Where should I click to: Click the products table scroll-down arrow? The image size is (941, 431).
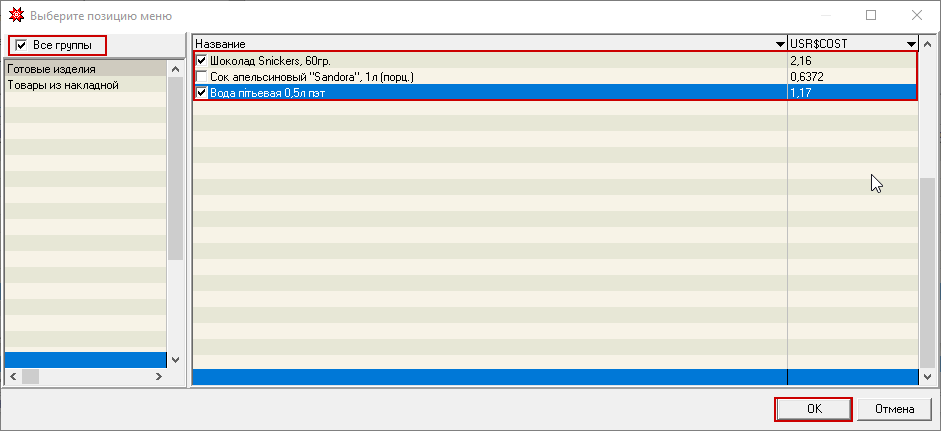[x=928, y=376]
